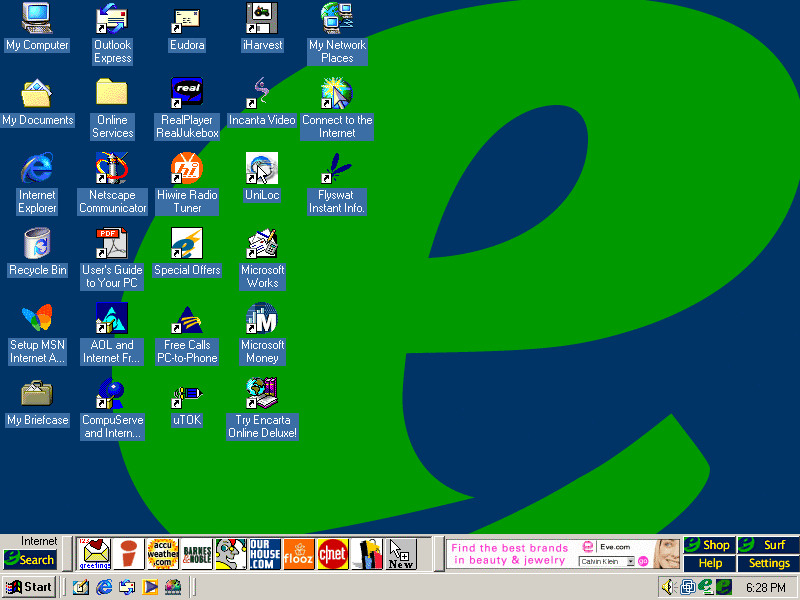Open the Flyswat Instant Info shortcut

337,168
